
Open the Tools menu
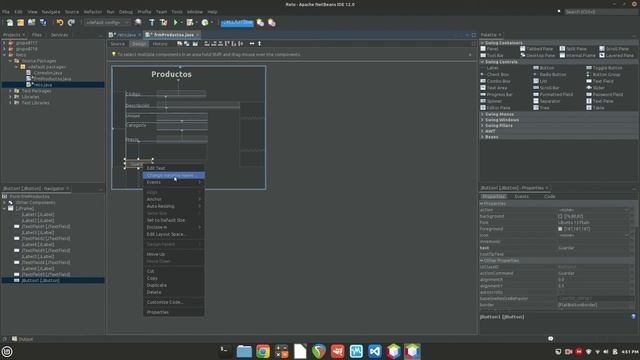point(177,12)
